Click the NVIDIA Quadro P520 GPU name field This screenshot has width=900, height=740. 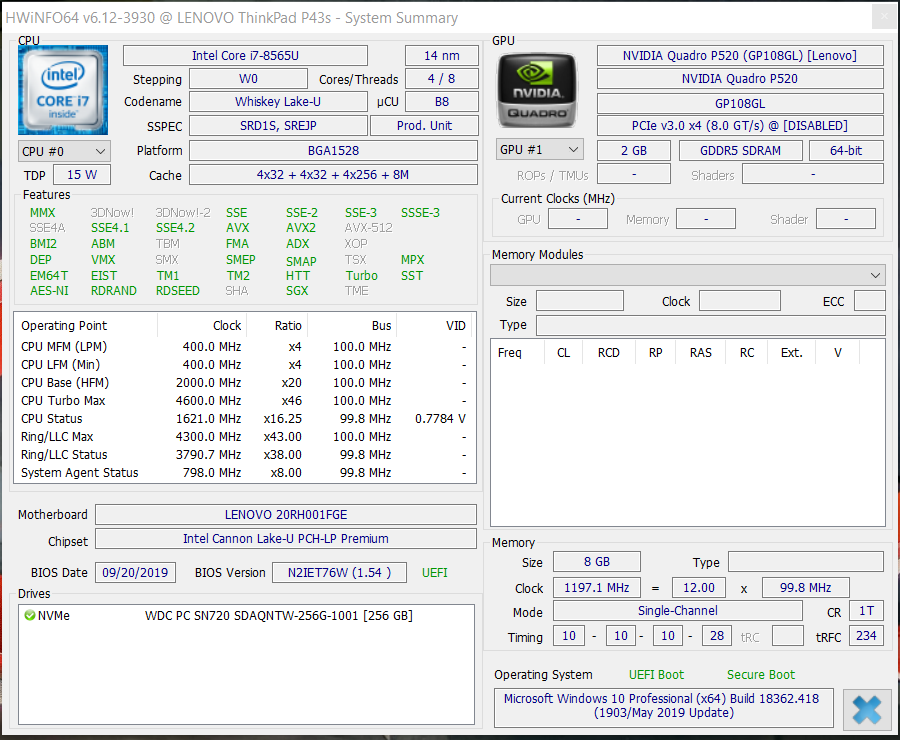point(740,79)
